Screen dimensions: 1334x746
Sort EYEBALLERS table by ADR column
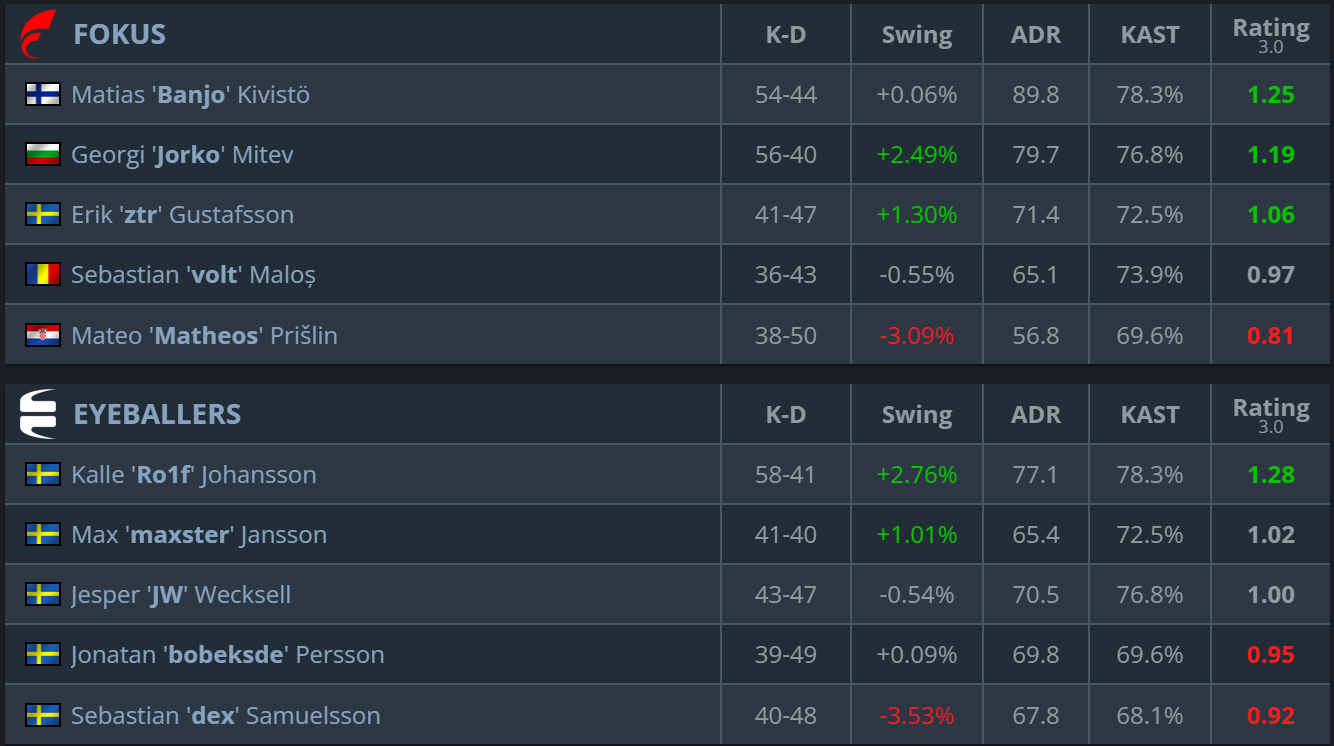coord(1035,415)
